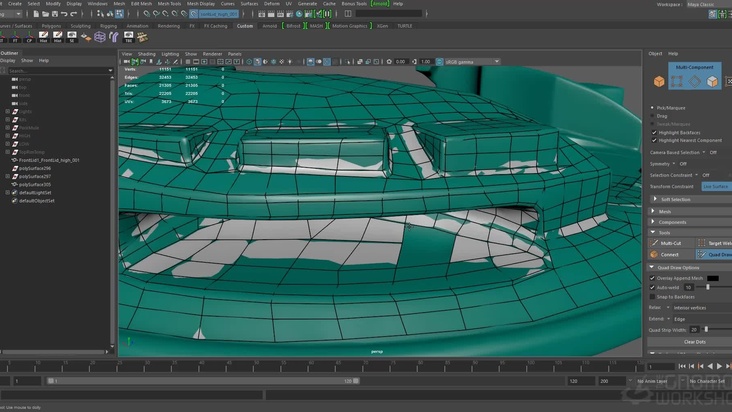Click the Save Scene floppy icon
732x412 pixels.
[x=55, y=14]
